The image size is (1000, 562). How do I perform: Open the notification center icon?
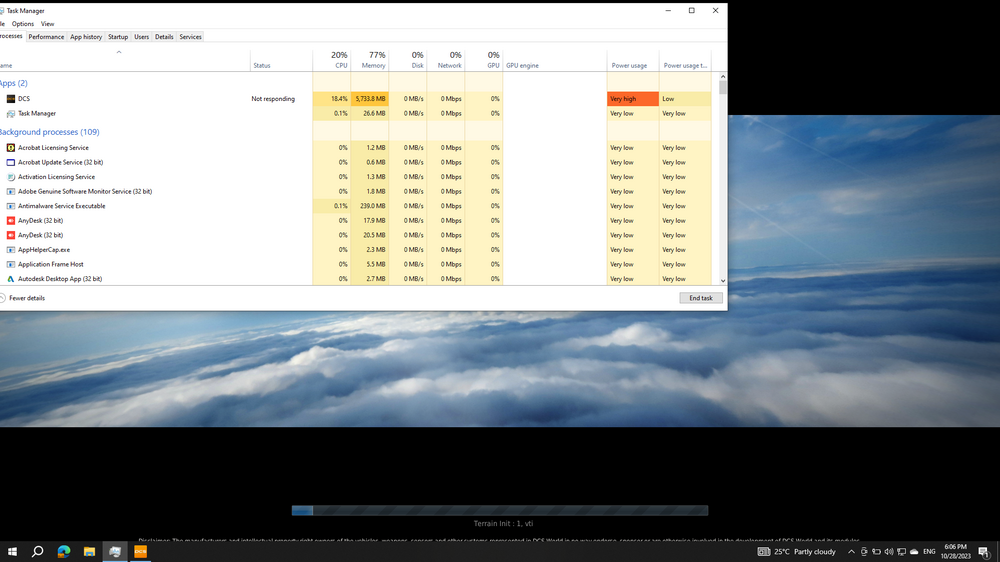(x=984, y=552)
